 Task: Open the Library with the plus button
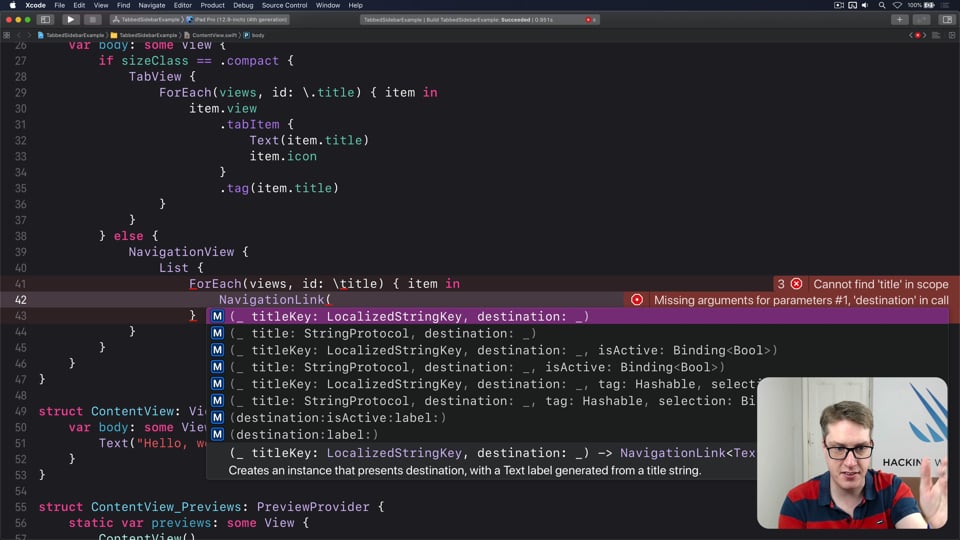(x=899, y=20)
